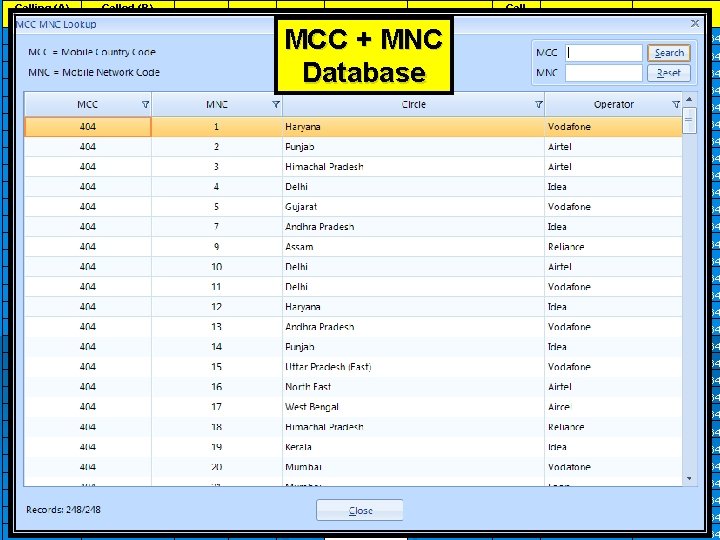Image resolution: width=720 pixels, height=540 pixels.
Task: Select Andhra Pradesh Vodafone row, MNC 13
Action: (353, 326)
